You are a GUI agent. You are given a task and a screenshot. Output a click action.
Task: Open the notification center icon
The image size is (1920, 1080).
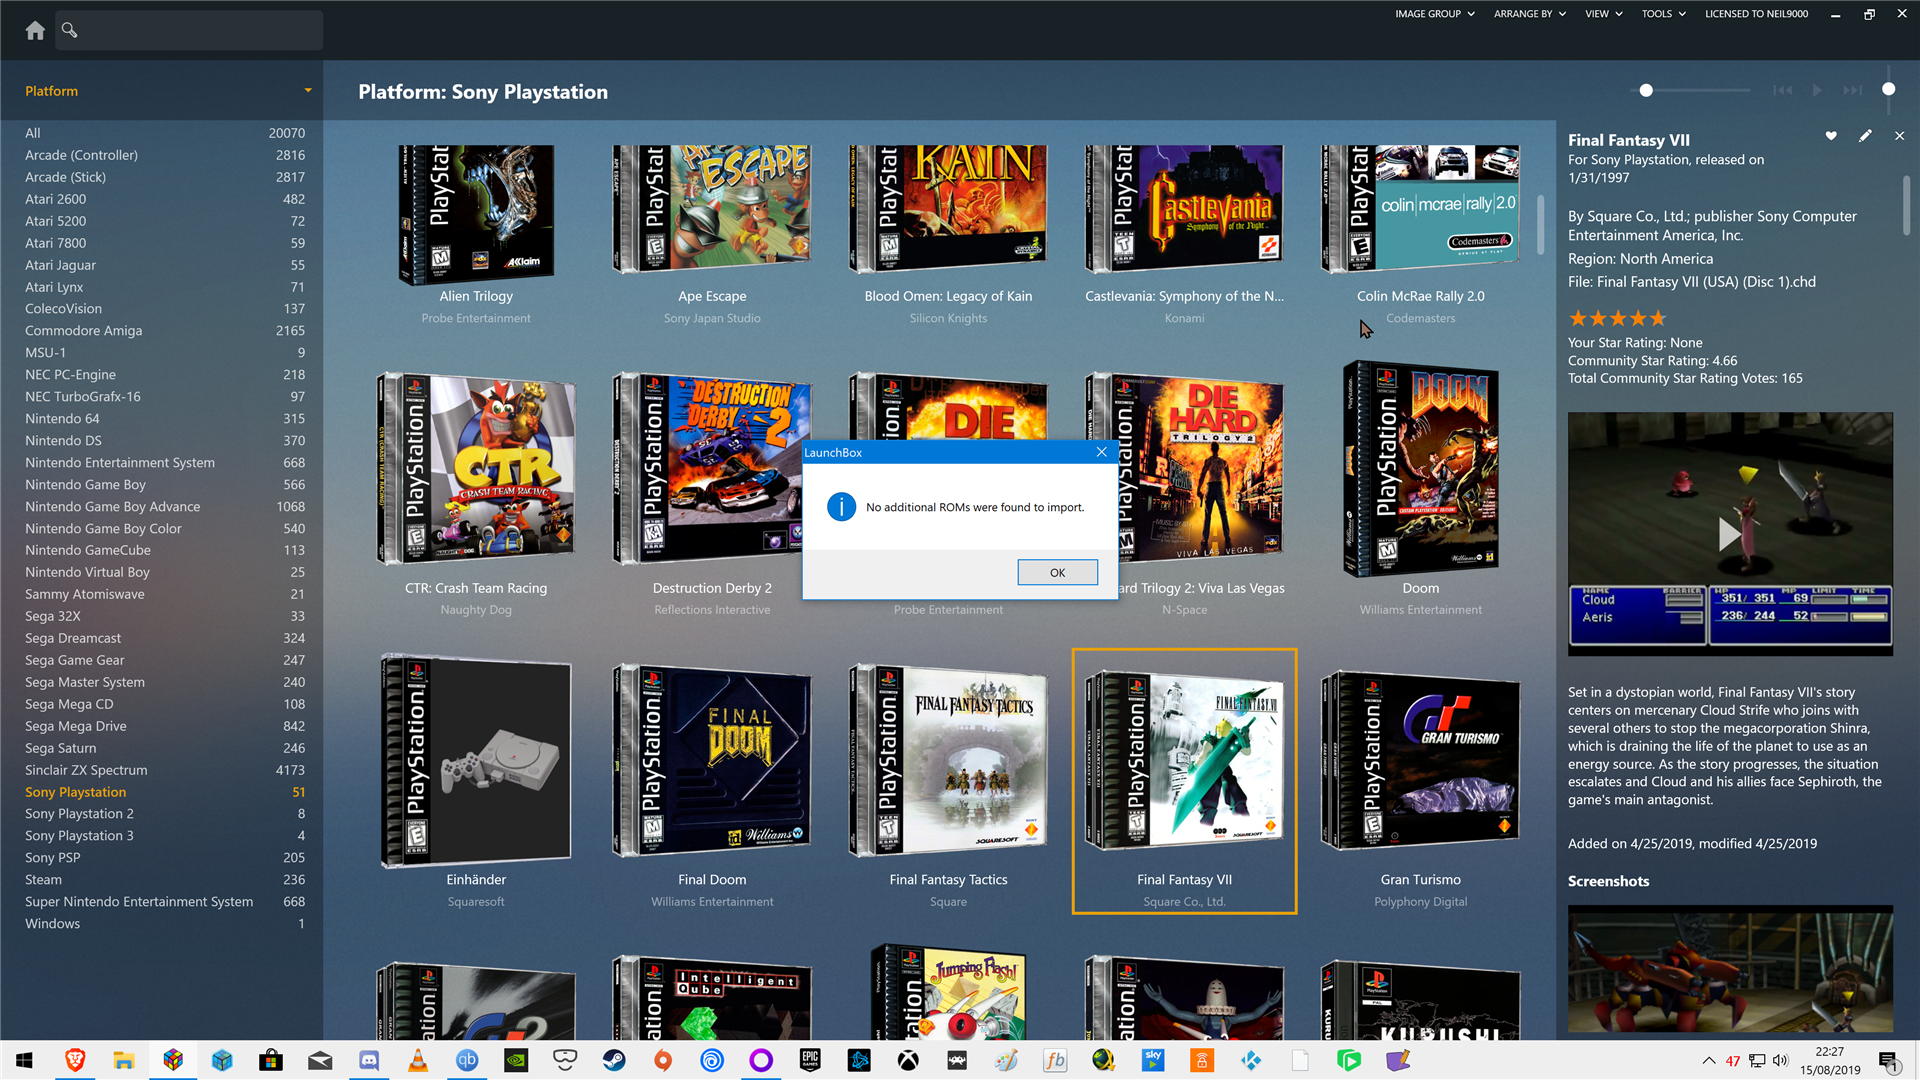tap(1889, 1060)
